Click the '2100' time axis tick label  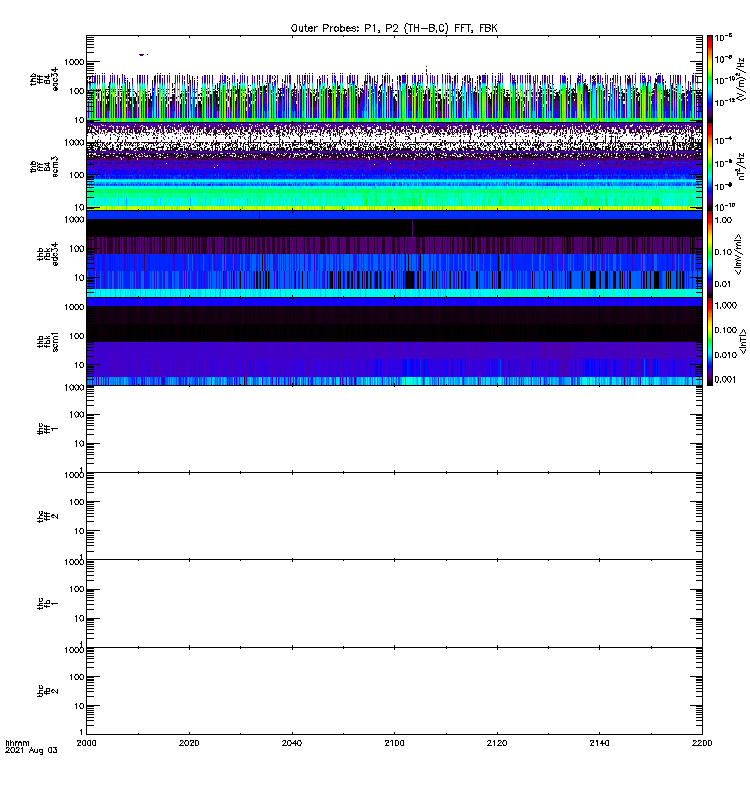click(394, 743)
